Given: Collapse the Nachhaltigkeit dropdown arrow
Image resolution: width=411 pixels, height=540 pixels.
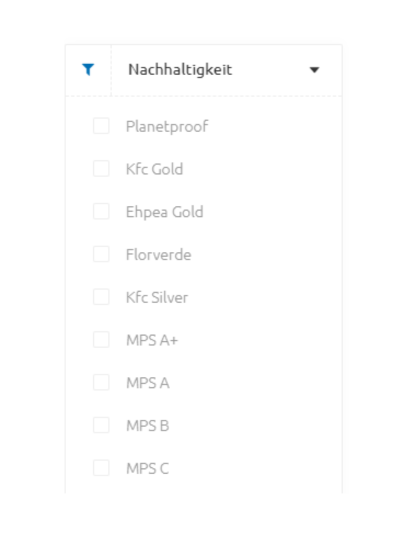Looking at the screenshot, I should (x=314, y=70).
